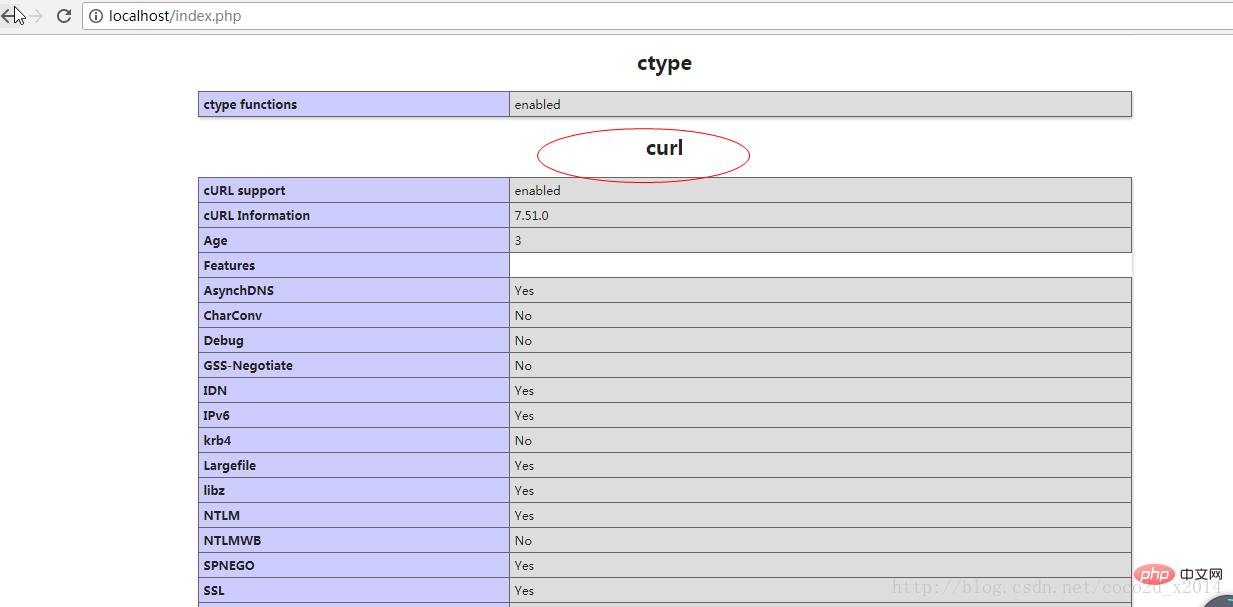Click No value in krb4 row
The height and width of the screenshot is (607, 1233).
[x=523, y=440]
